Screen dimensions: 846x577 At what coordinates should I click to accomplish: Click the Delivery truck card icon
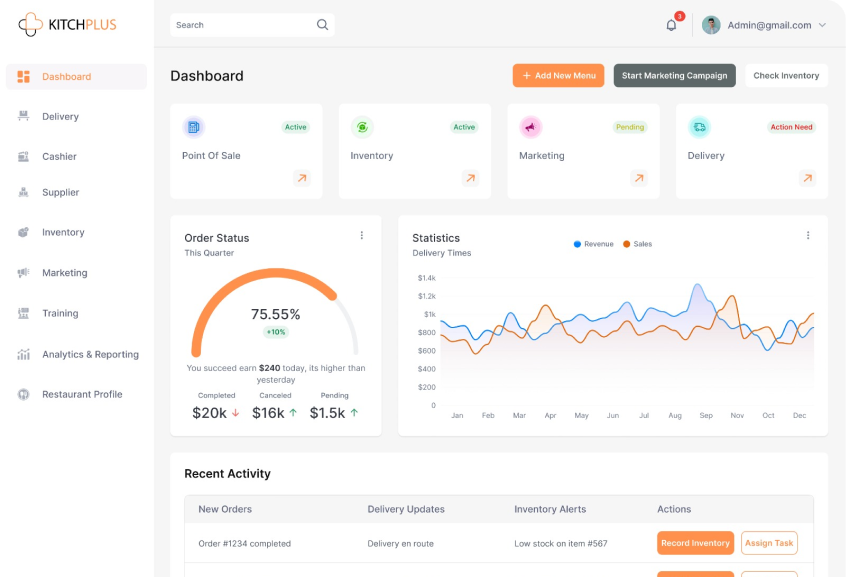pos(699,127)
